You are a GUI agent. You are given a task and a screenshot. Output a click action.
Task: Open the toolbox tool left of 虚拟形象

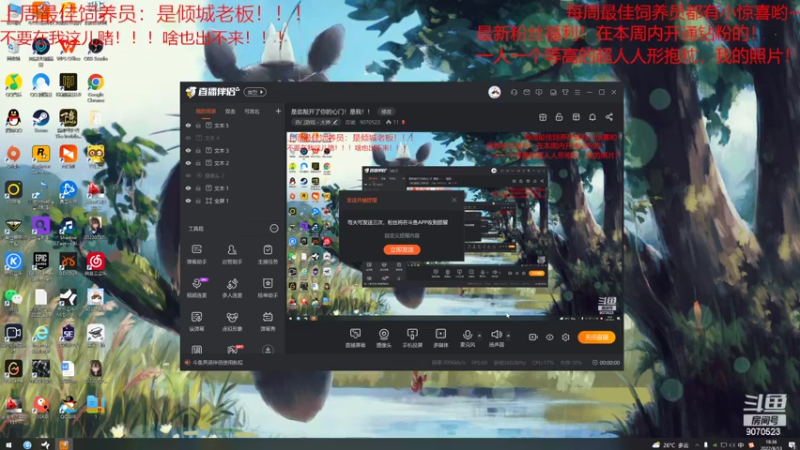tap(196, 321)
